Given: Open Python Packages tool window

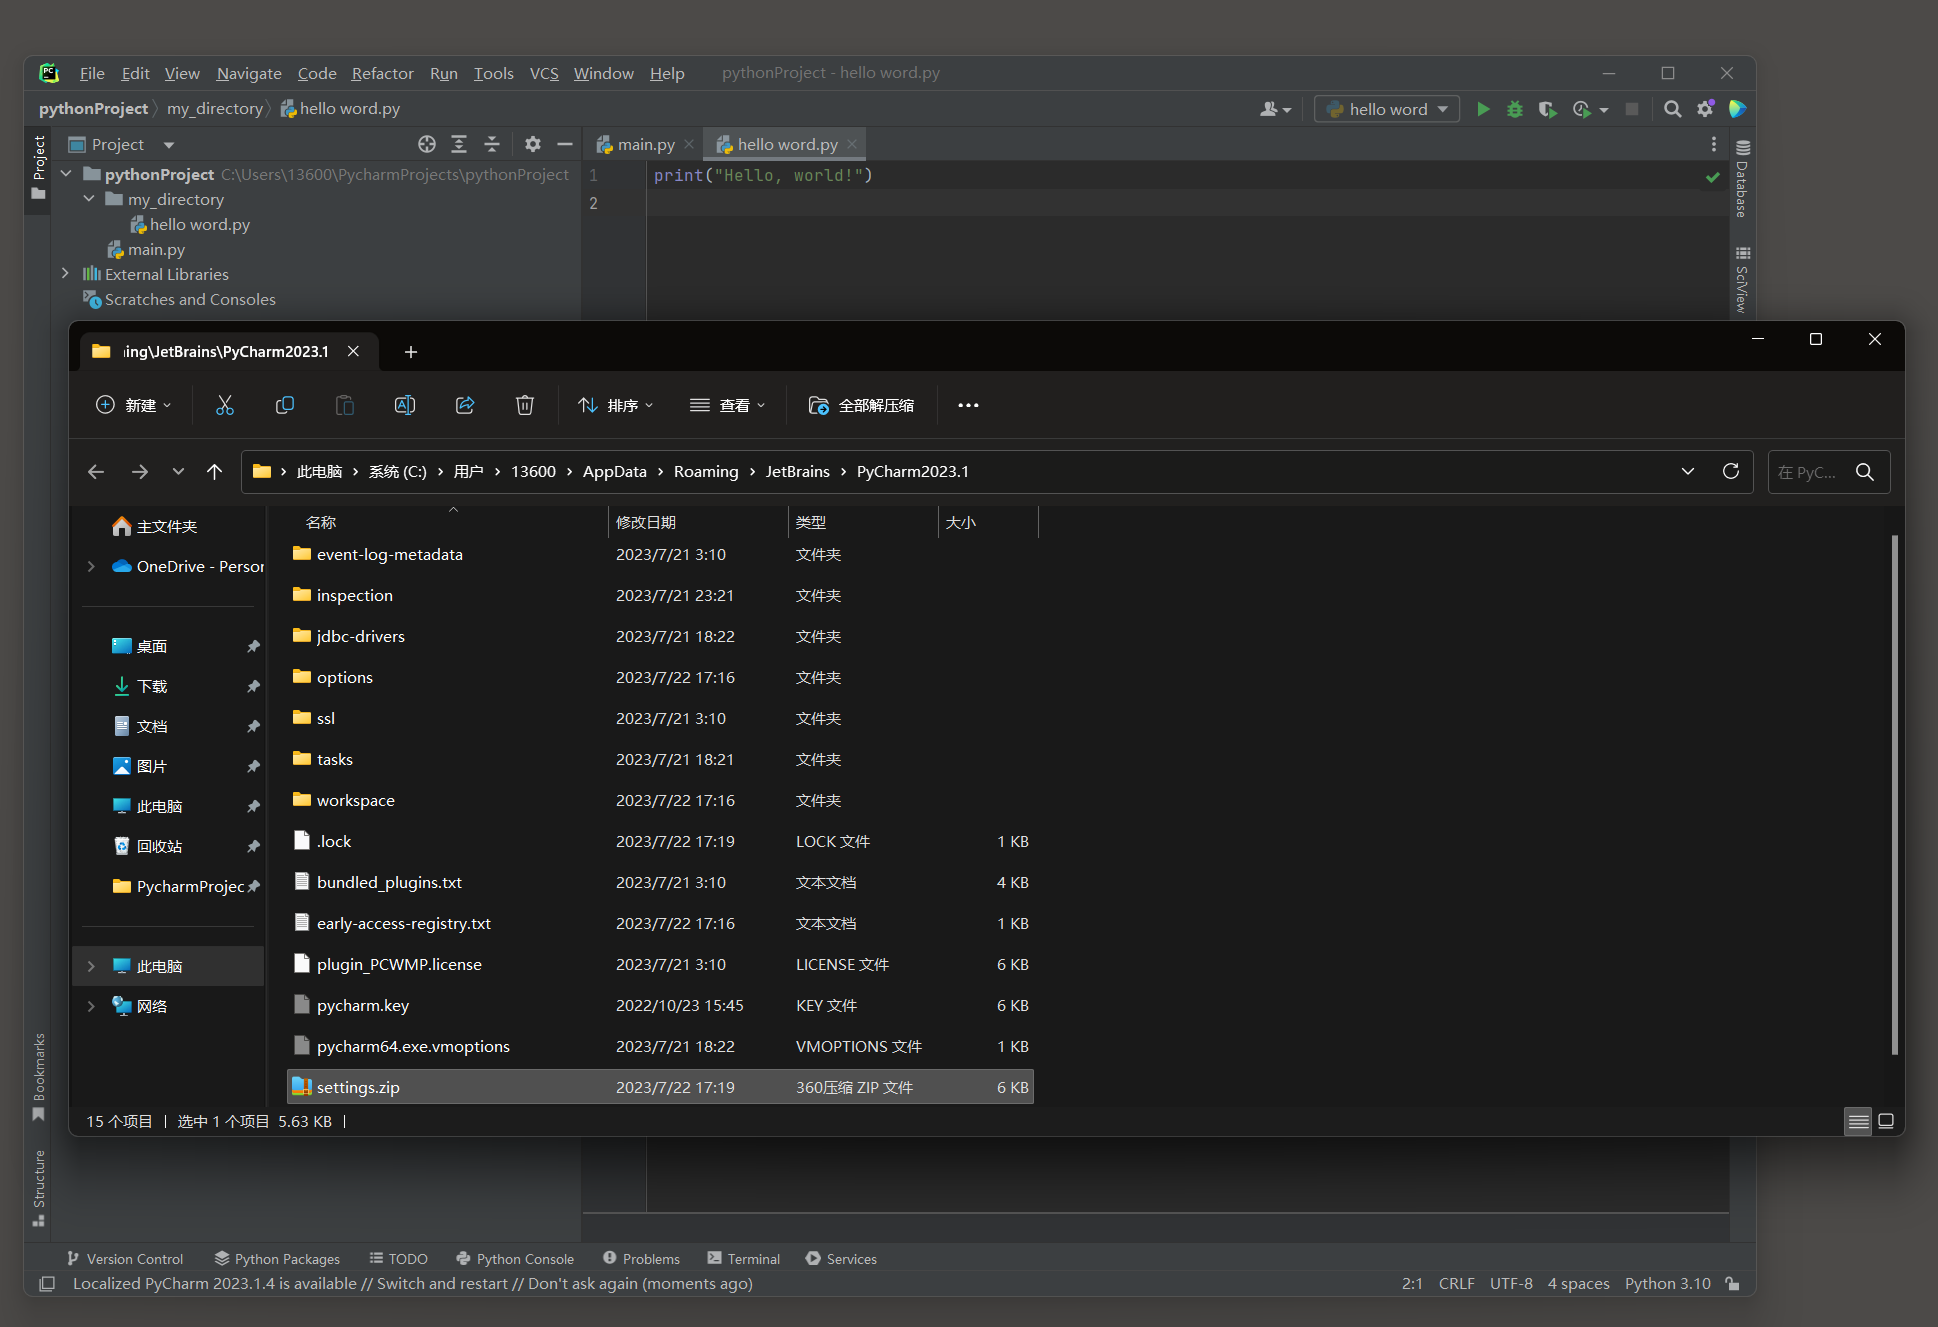Looking at the screenshot, I should point(278,1259).
